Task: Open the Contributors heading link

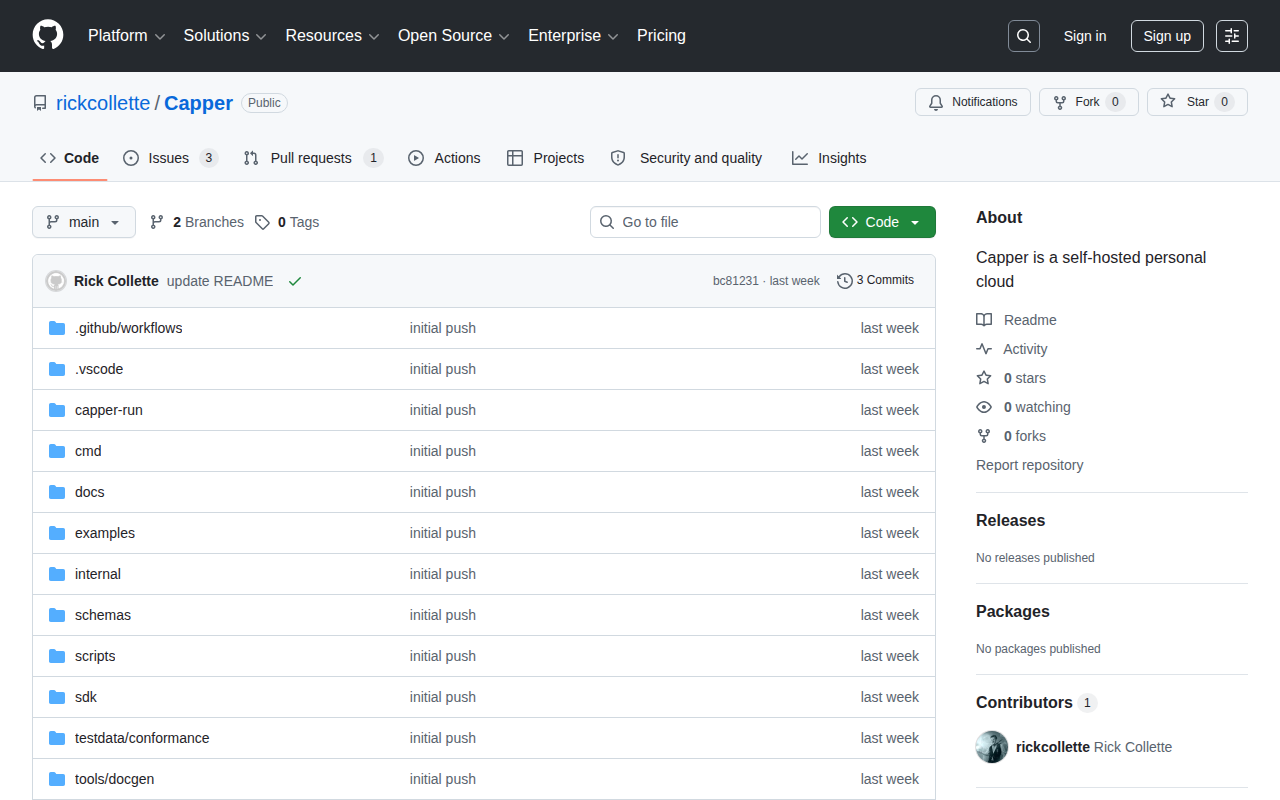Action: click(x=1036, y=702)
